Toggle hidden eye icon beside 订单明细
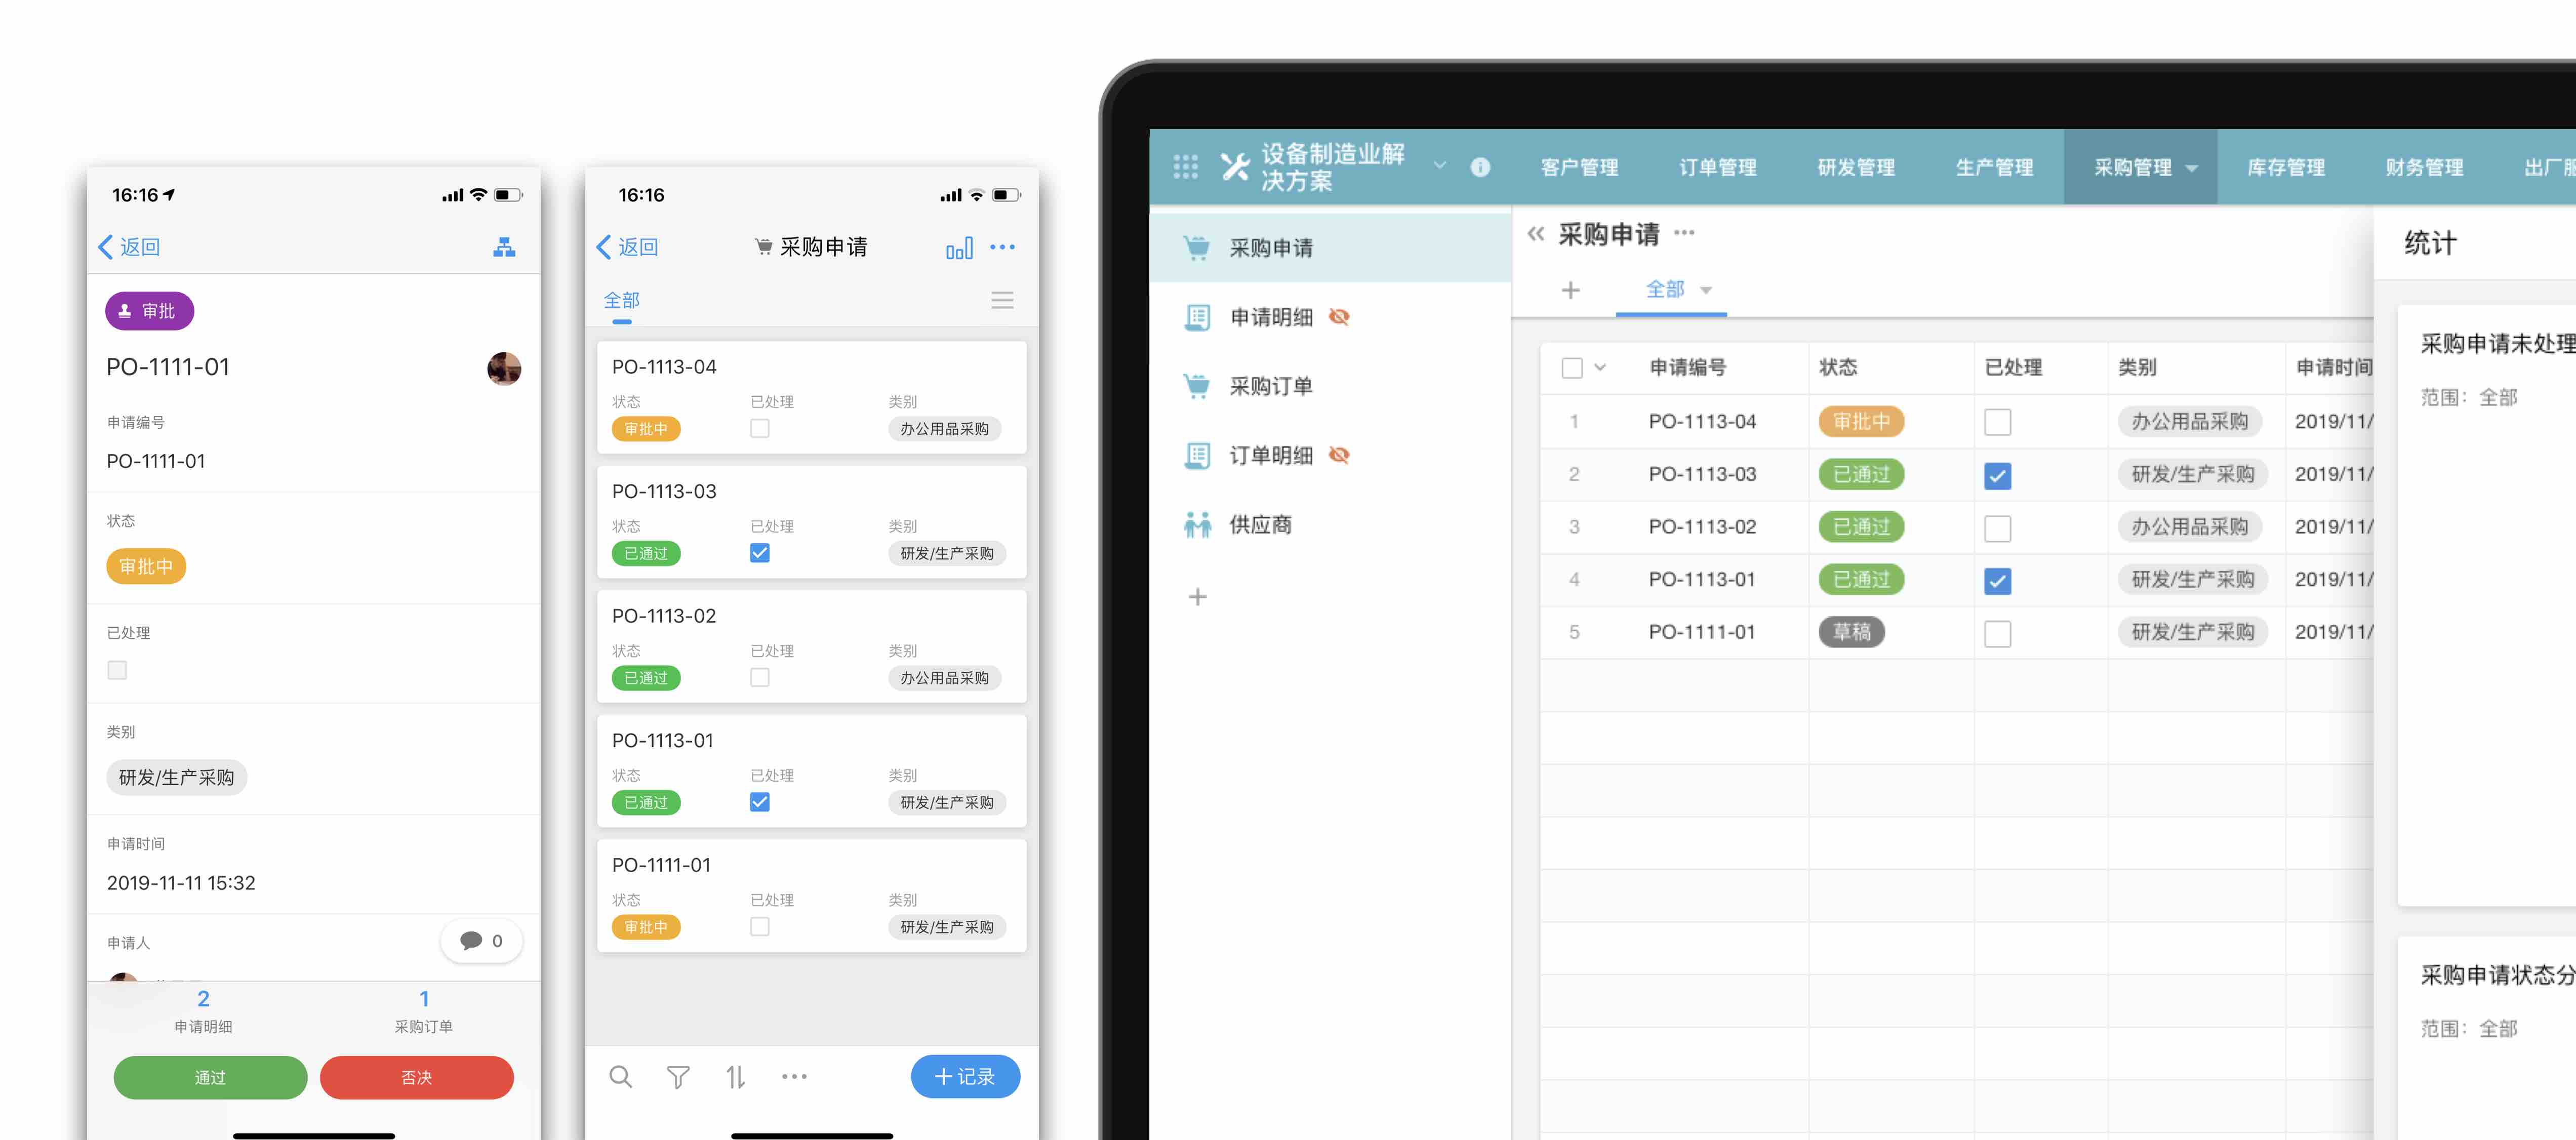Viewport: 2576px width, 1140px height. 1339,455
